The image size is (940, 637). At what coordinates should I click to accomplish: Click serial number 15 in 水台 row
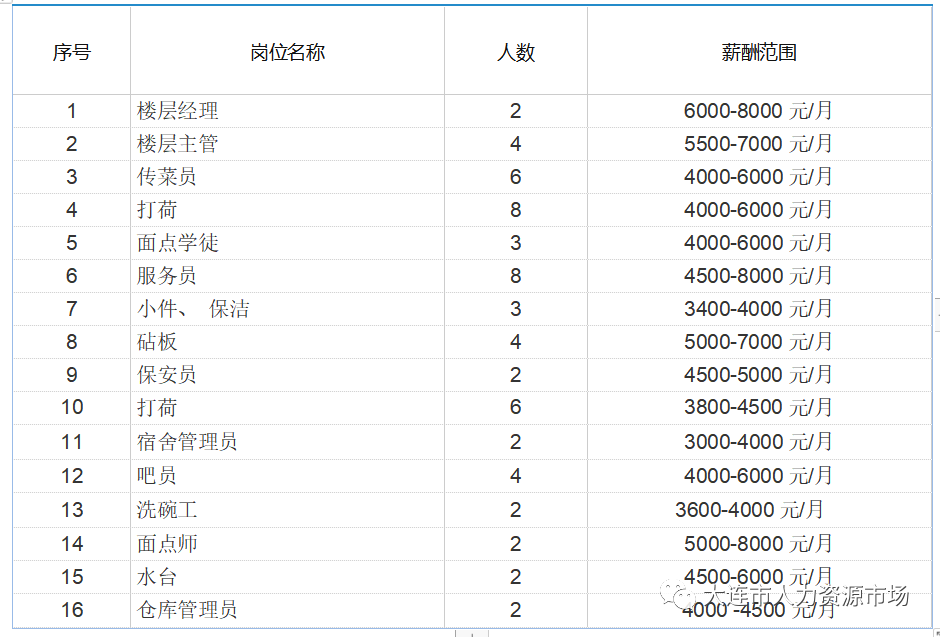[72, 577]
